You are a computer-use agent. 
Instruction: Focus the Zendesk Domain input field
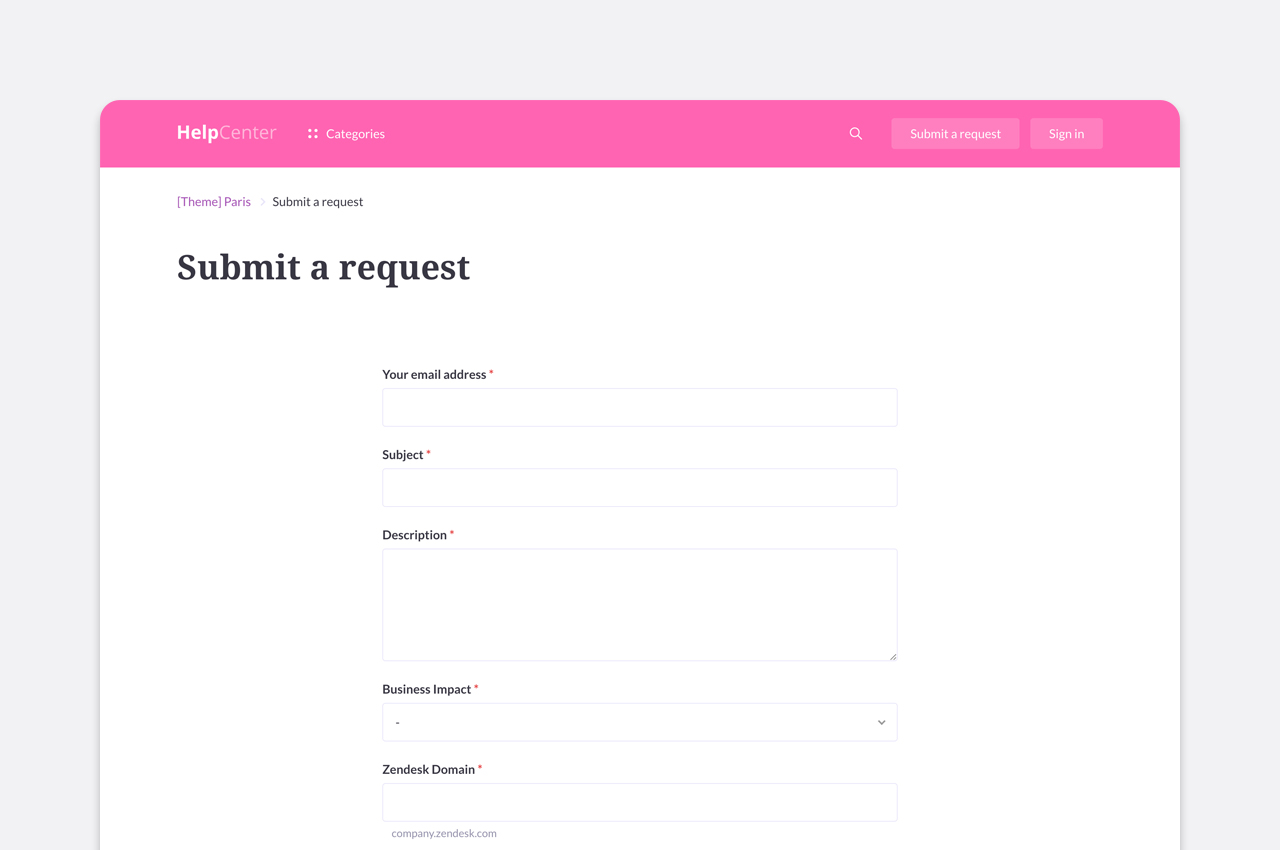point(640,802)
